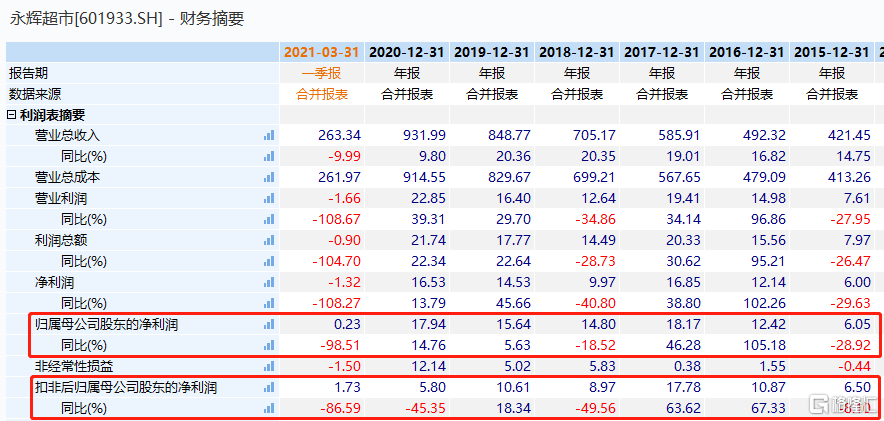Select the 2016-12-31 column header
884x421 pixels.
coord(747,52)
